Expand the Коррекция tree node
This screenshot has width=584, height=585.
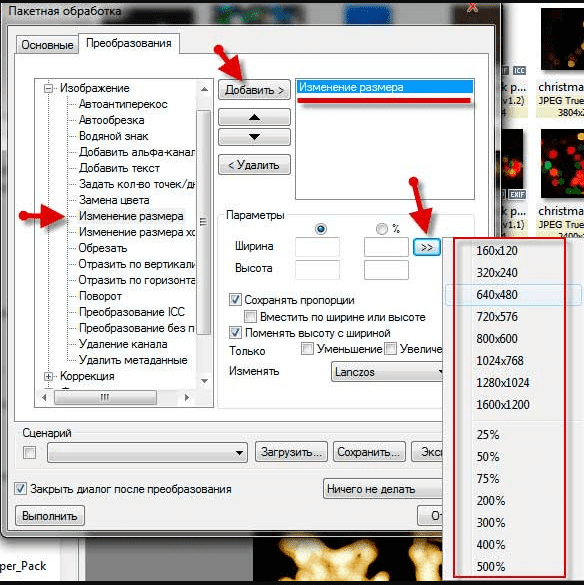(x=48, y=376)
